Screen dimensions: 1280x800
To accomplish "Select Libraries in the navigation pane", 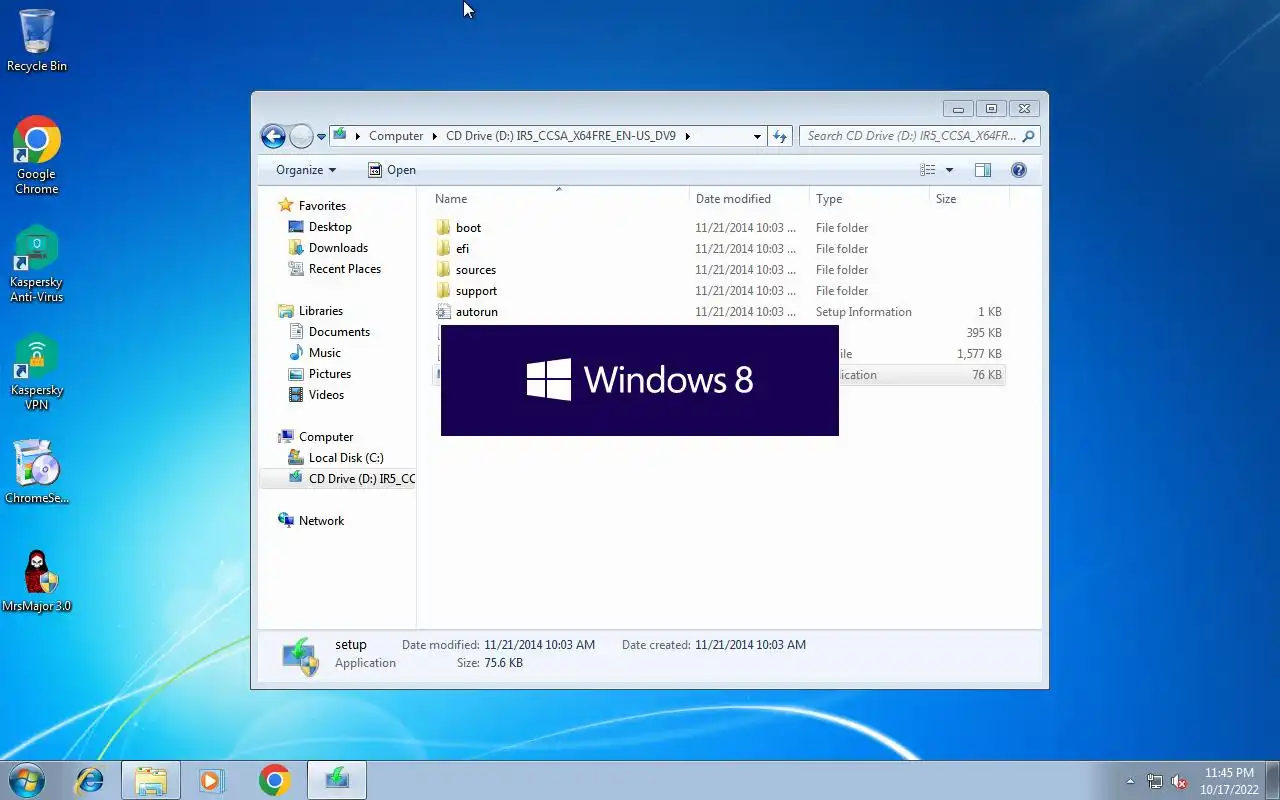I will click(x=320, y=311).
